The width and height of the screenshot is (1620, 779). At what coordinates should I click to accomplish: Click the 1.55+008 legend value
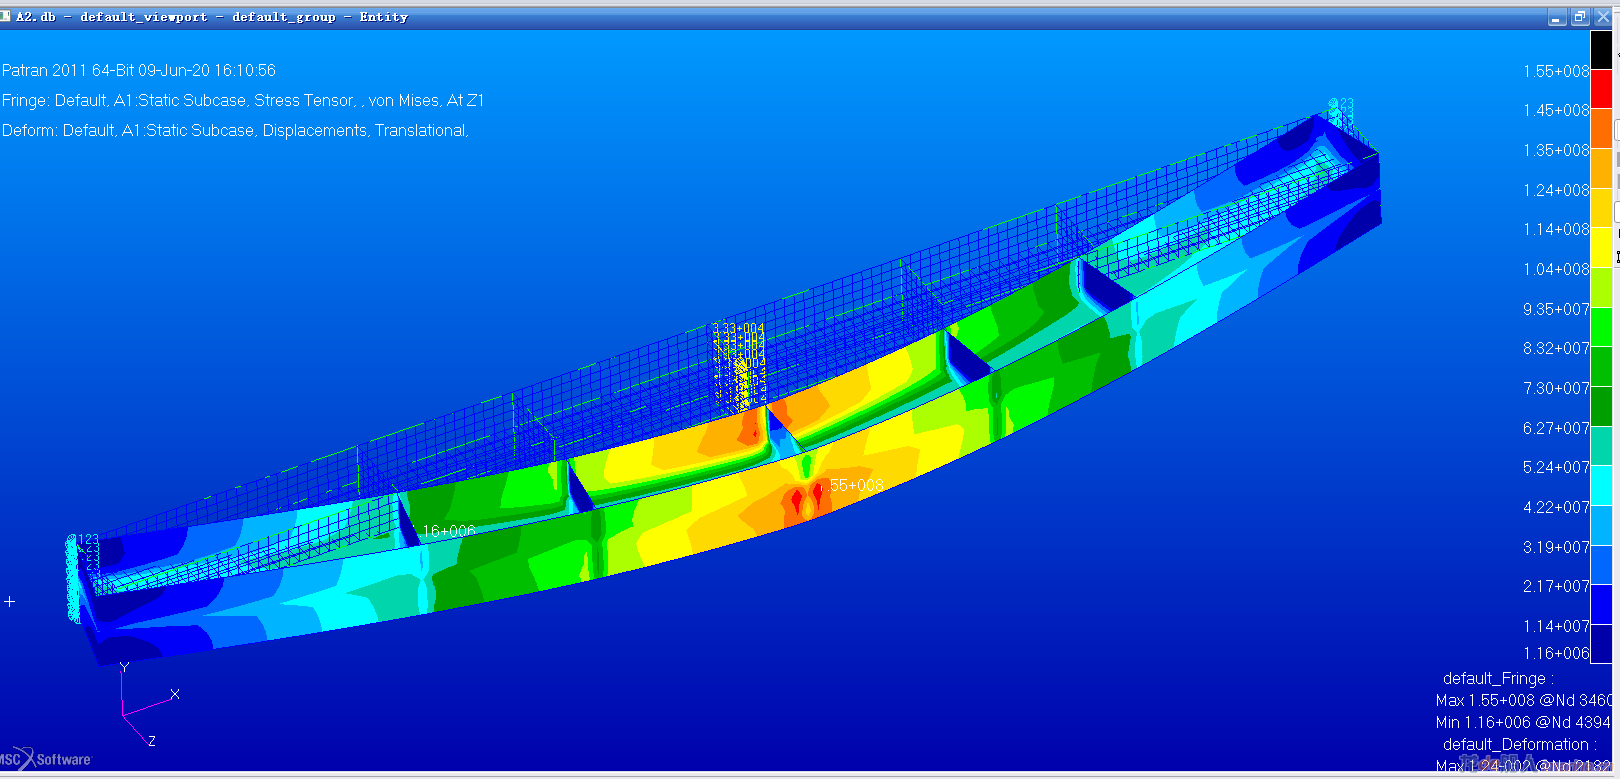1556,71
